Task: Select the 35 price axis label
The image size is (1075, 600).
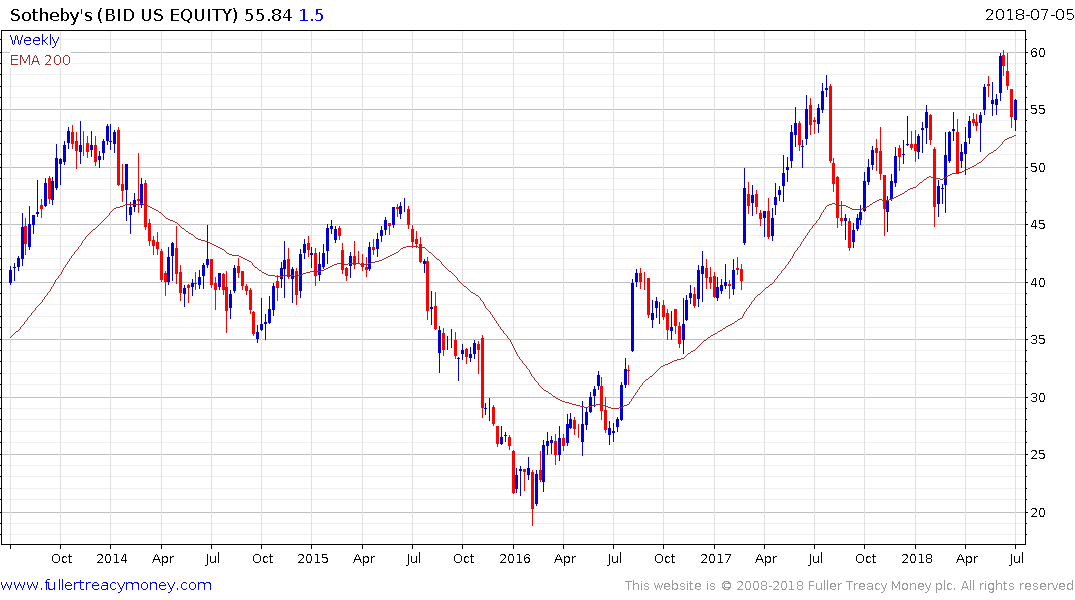Action: [x=1037, y=340]
